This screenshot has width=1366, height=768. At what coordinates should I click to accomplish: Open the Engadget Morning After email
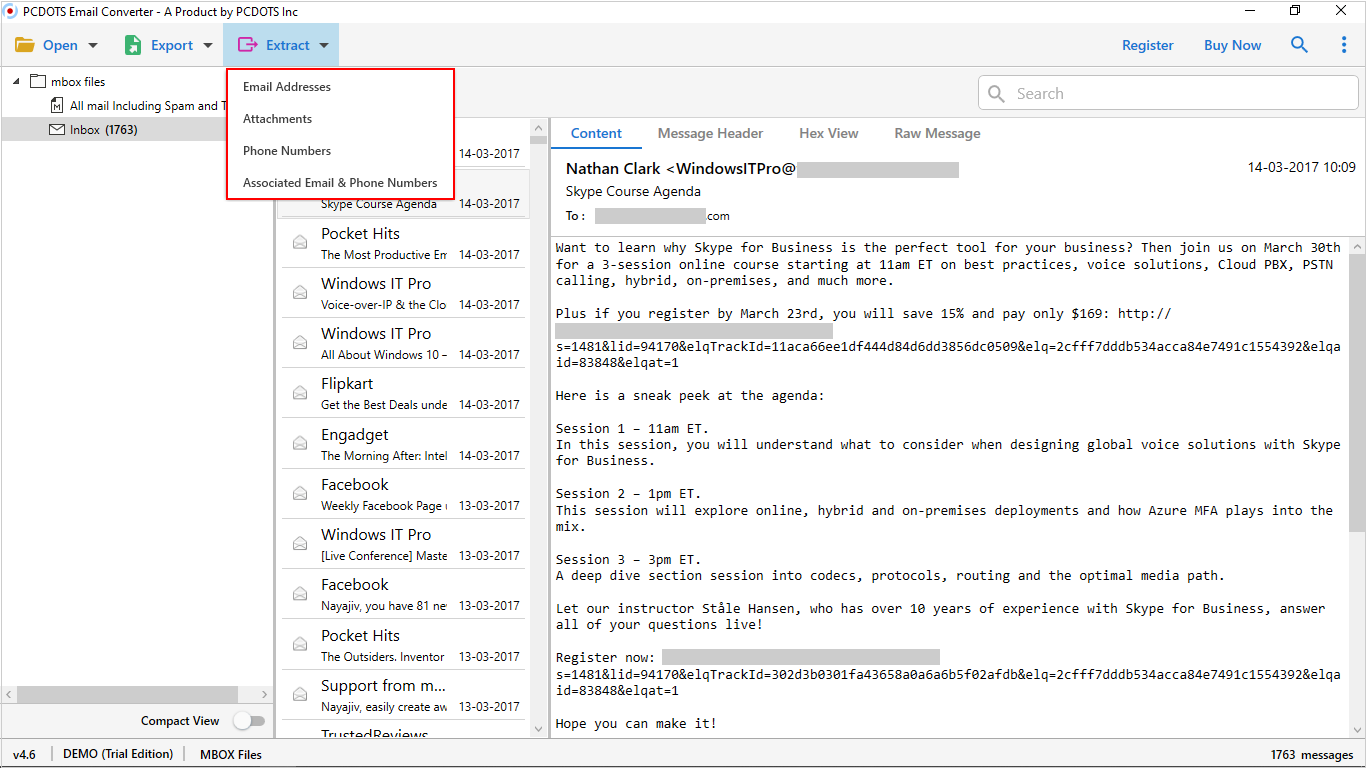[x=403, y=444]
